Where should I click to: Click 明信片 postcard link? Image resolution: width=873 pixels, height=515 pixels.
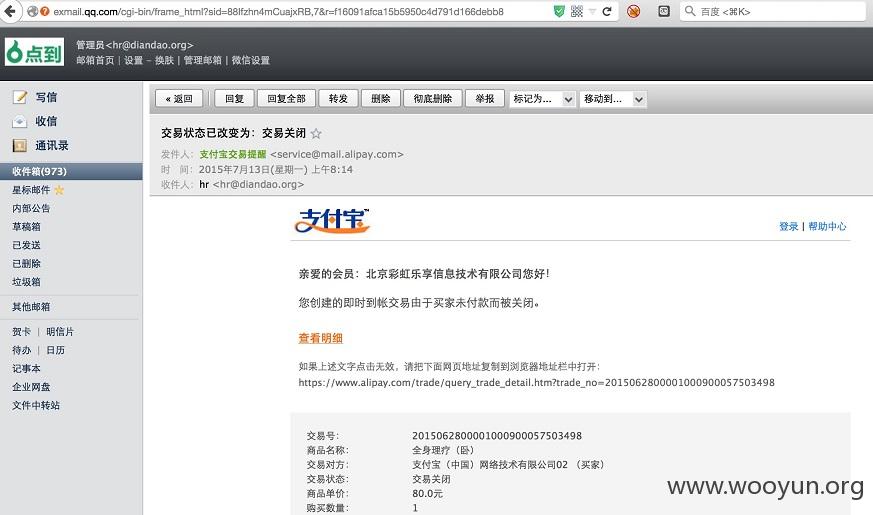click(60, 332)
